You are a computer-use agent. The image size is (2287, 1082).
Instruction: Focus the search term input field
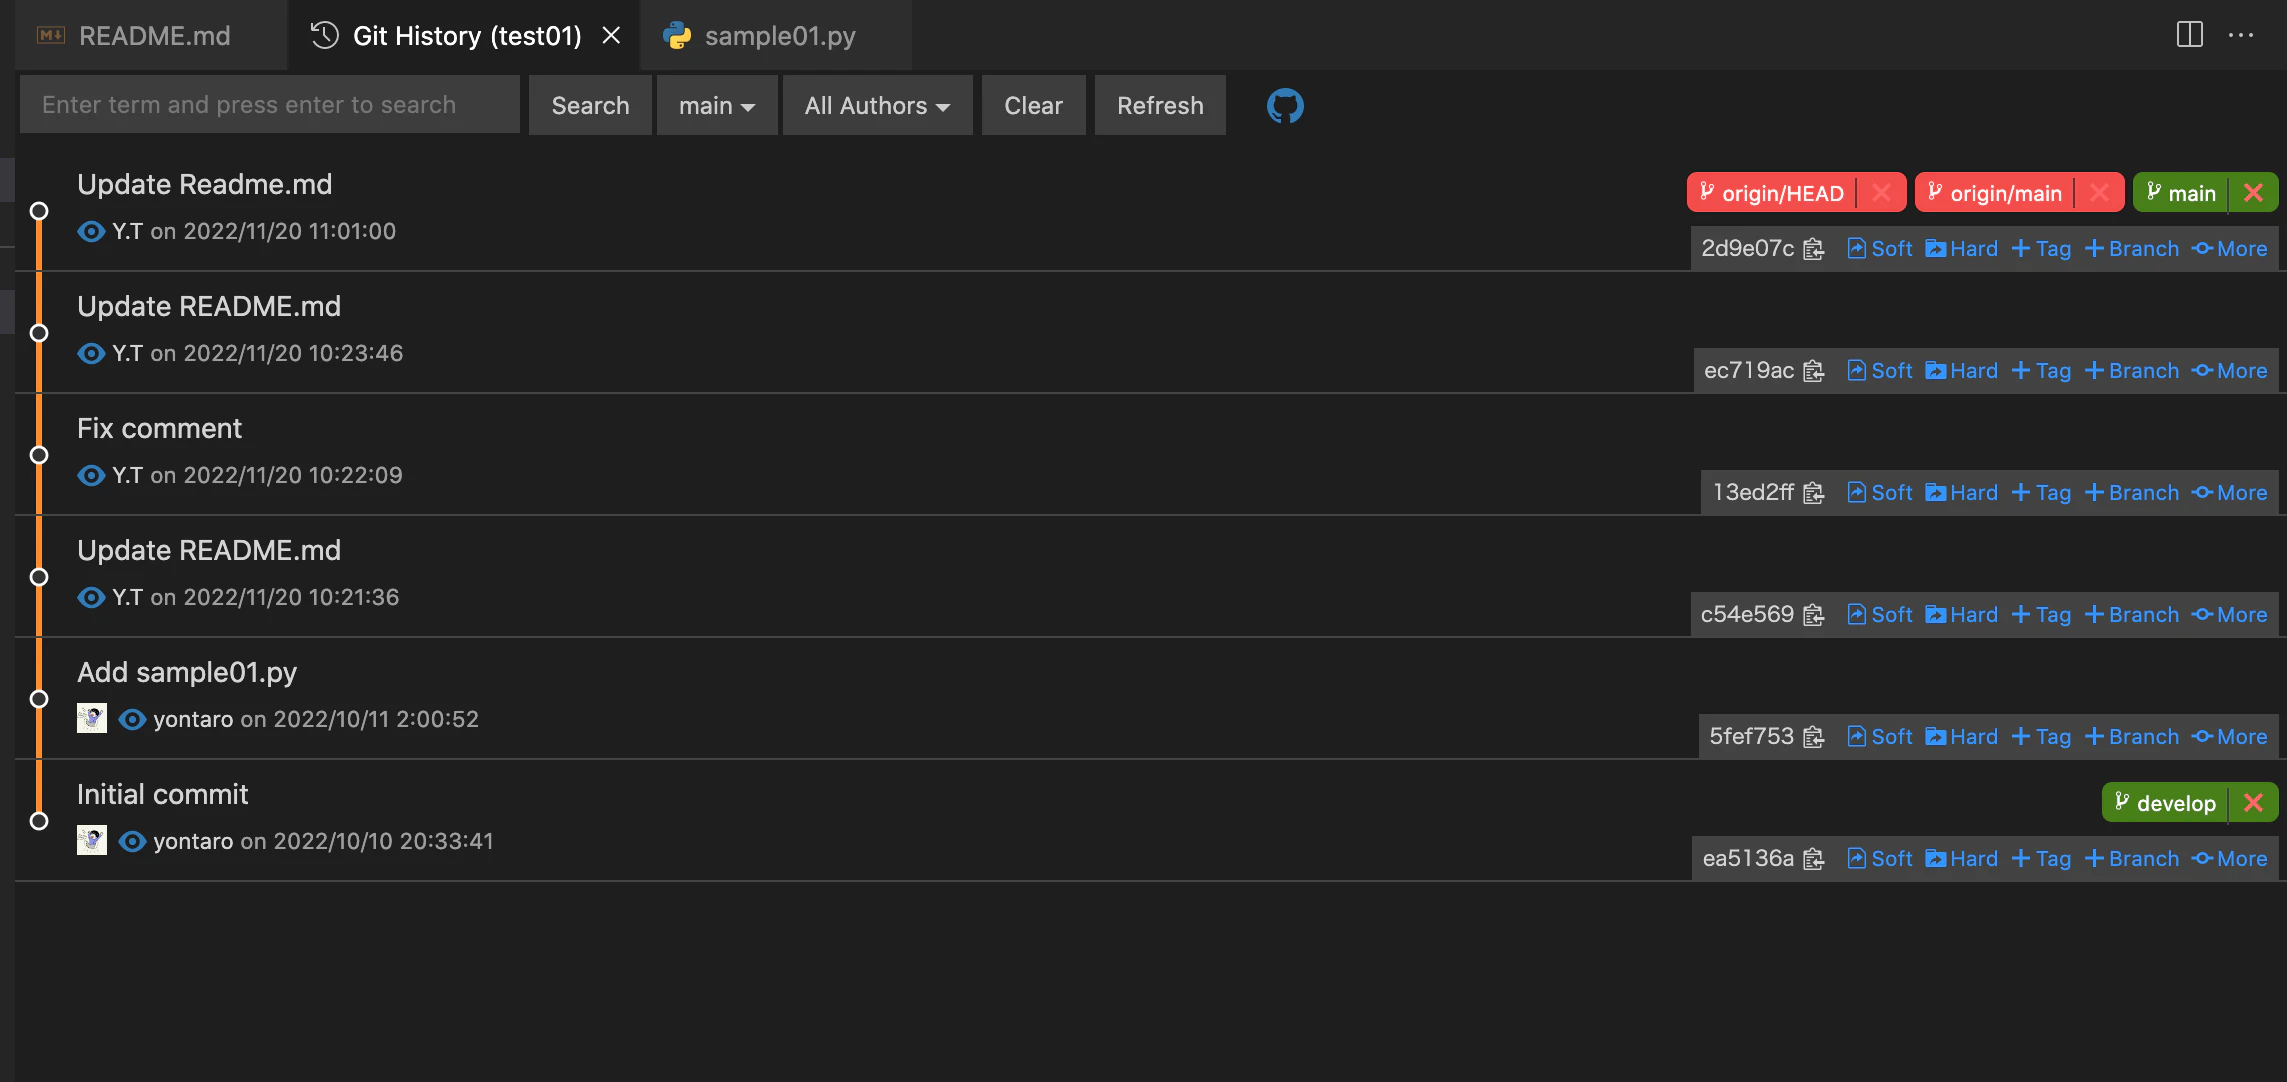click(x=270, y=105)
